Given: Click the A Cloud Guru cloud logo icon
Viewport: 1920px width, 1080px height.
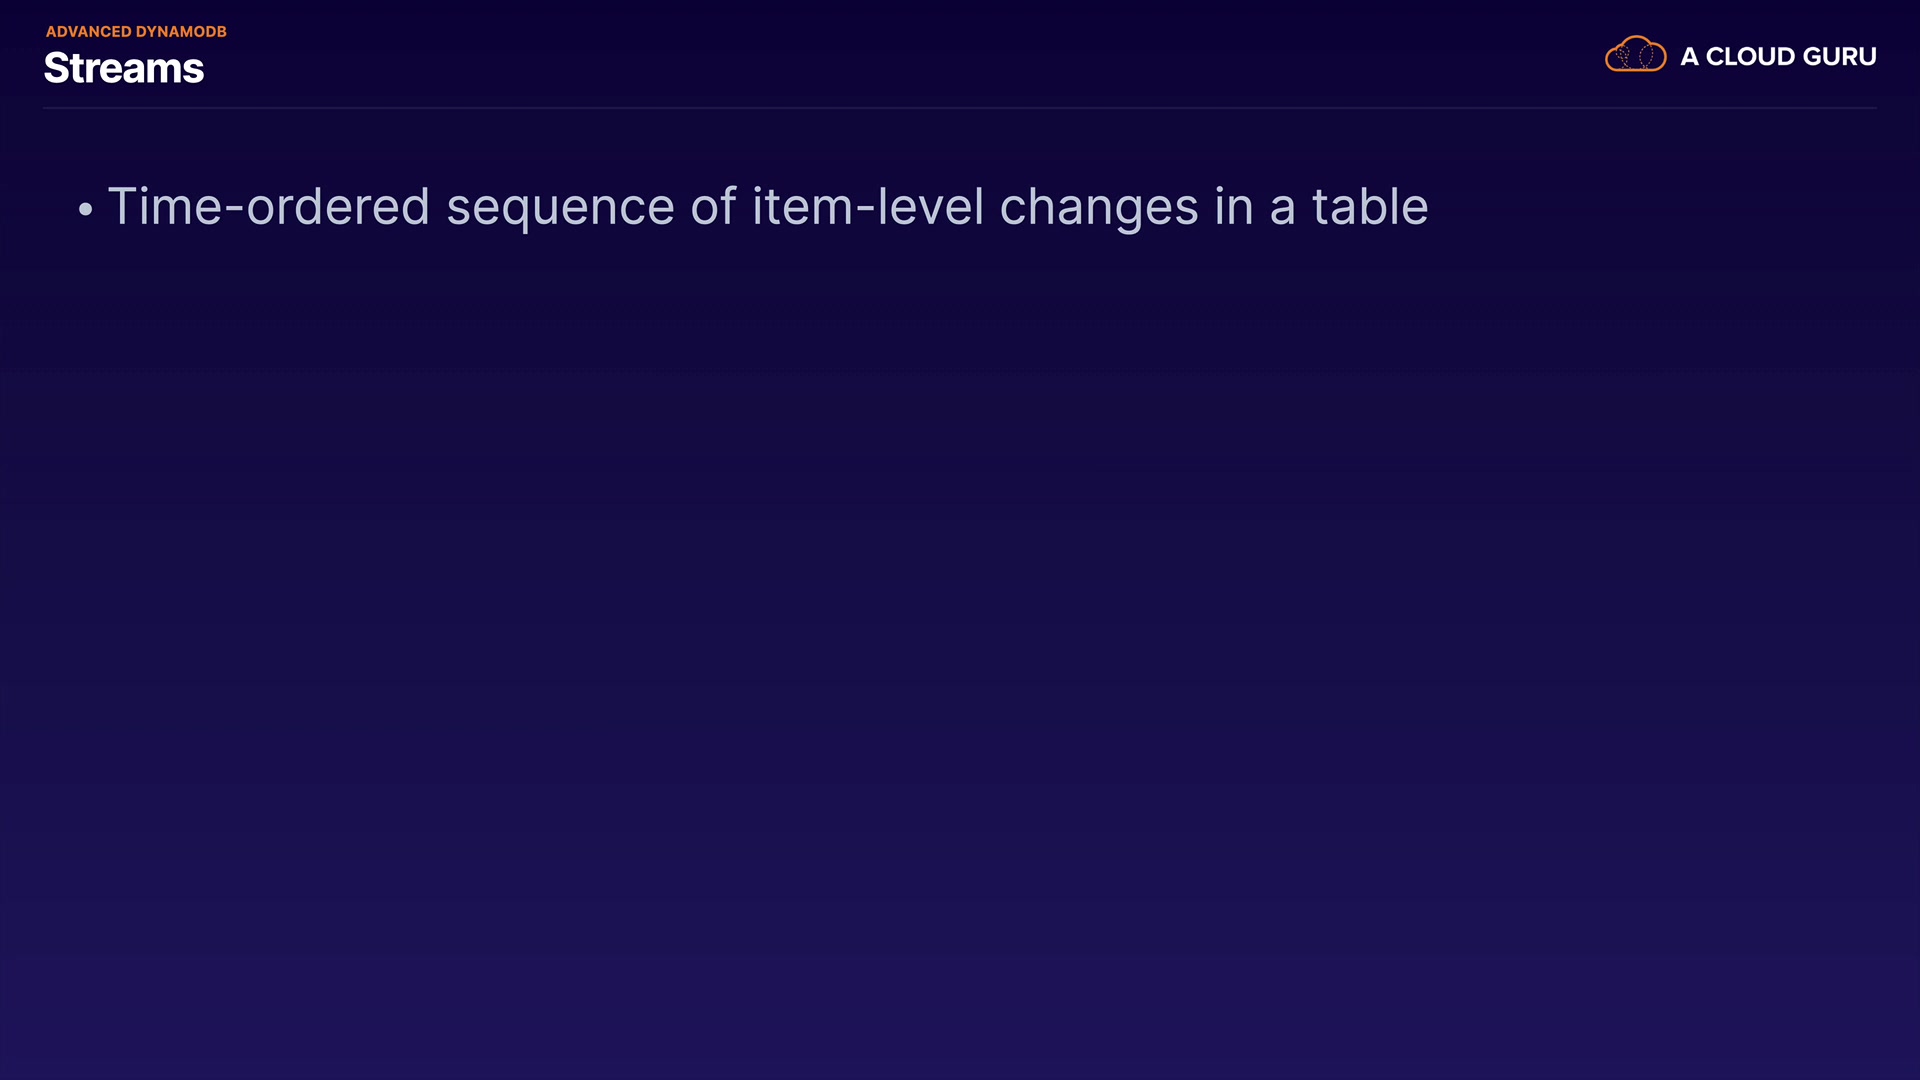Looking at the screenshot, I should (x=1635, y=55).
